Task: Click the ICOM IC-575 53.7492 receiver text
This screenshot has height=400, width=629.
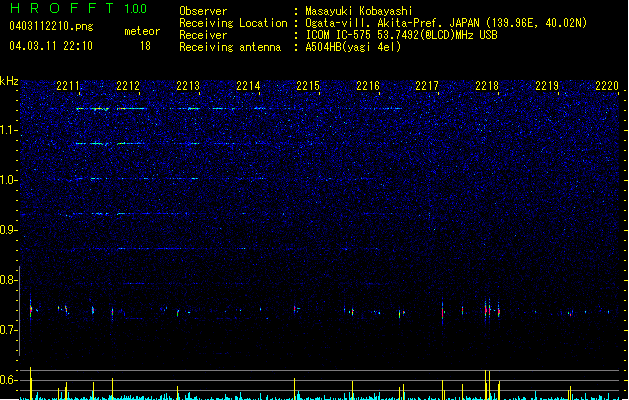Action: coord(401,35)
